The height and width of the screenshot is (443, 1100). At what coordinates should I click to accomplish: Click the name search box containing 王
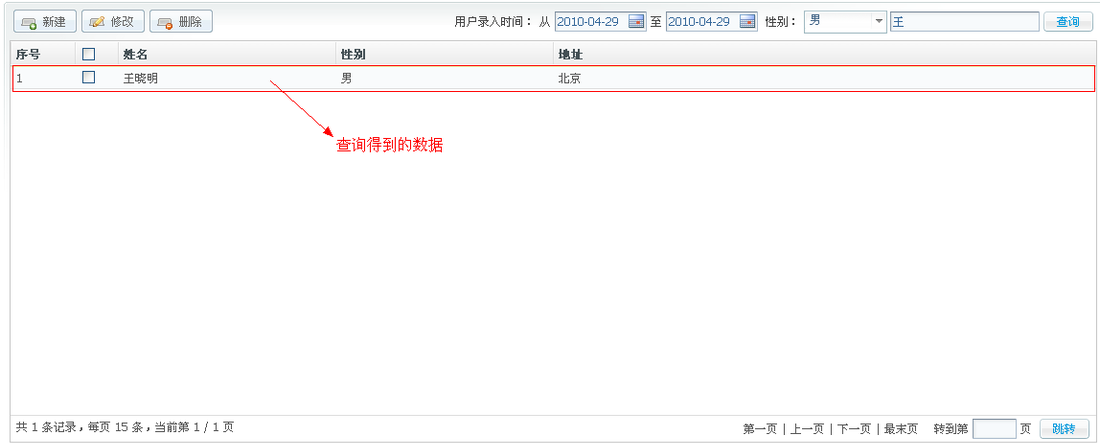(964, 22)
